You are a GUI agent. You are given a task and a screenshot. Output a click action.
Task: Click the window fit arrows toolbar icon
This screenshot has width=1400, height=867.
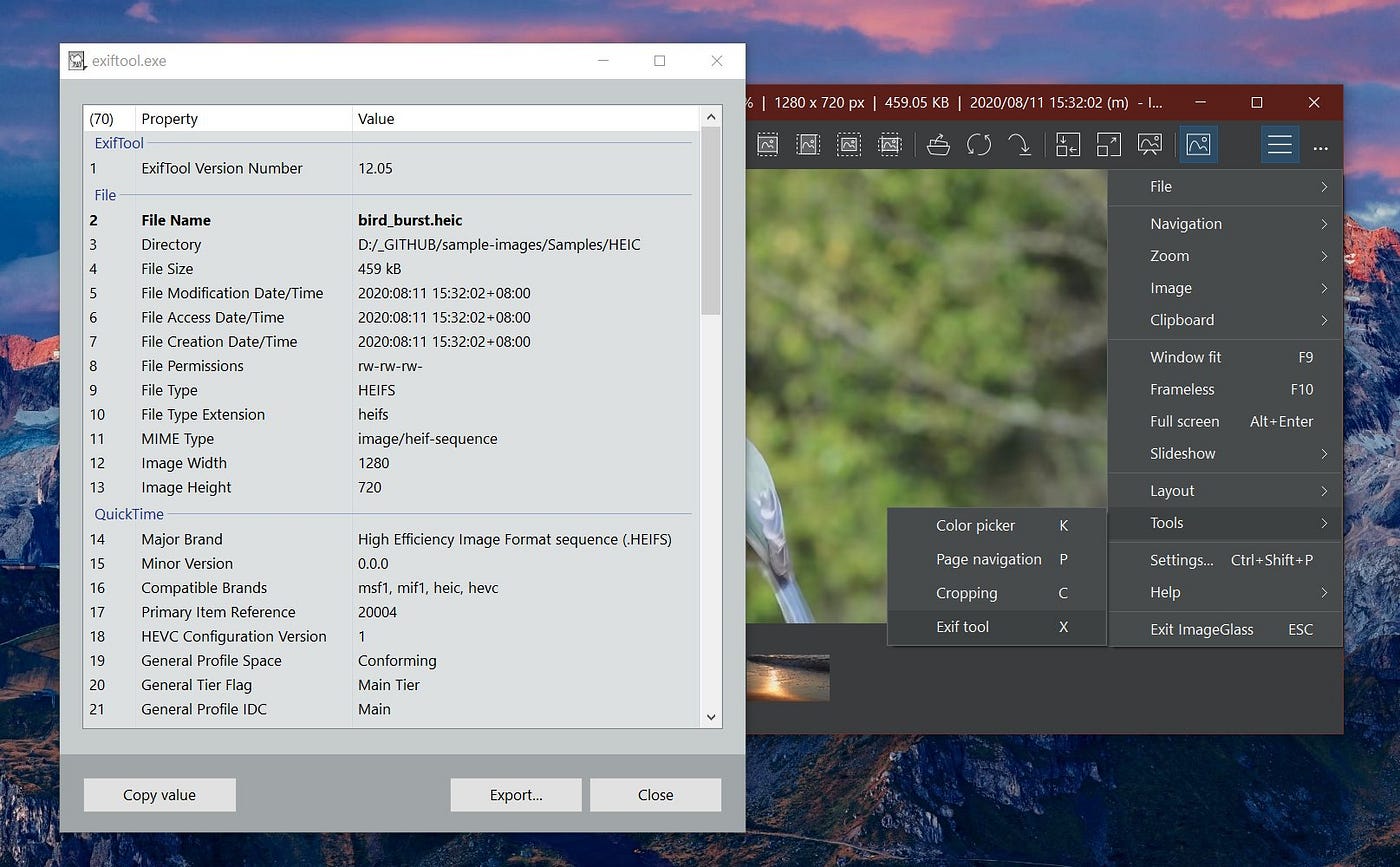pos(1068,145)
